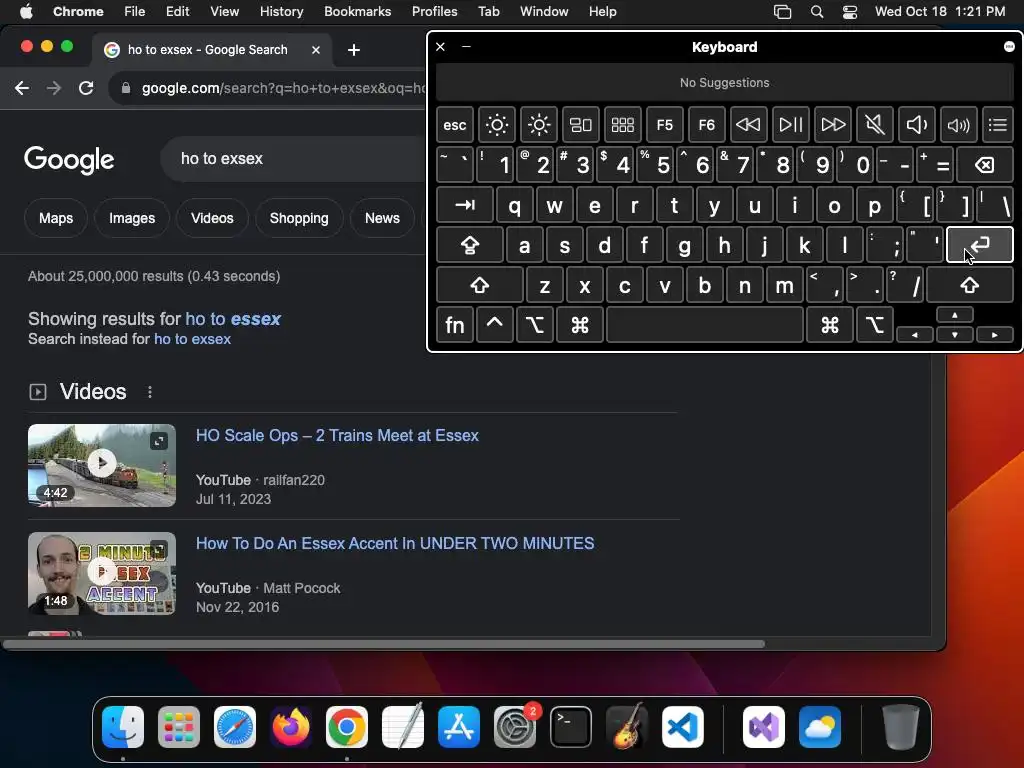Click the volume up key
This screenshot has width=1024, height=768.
(x=959, y=125)
